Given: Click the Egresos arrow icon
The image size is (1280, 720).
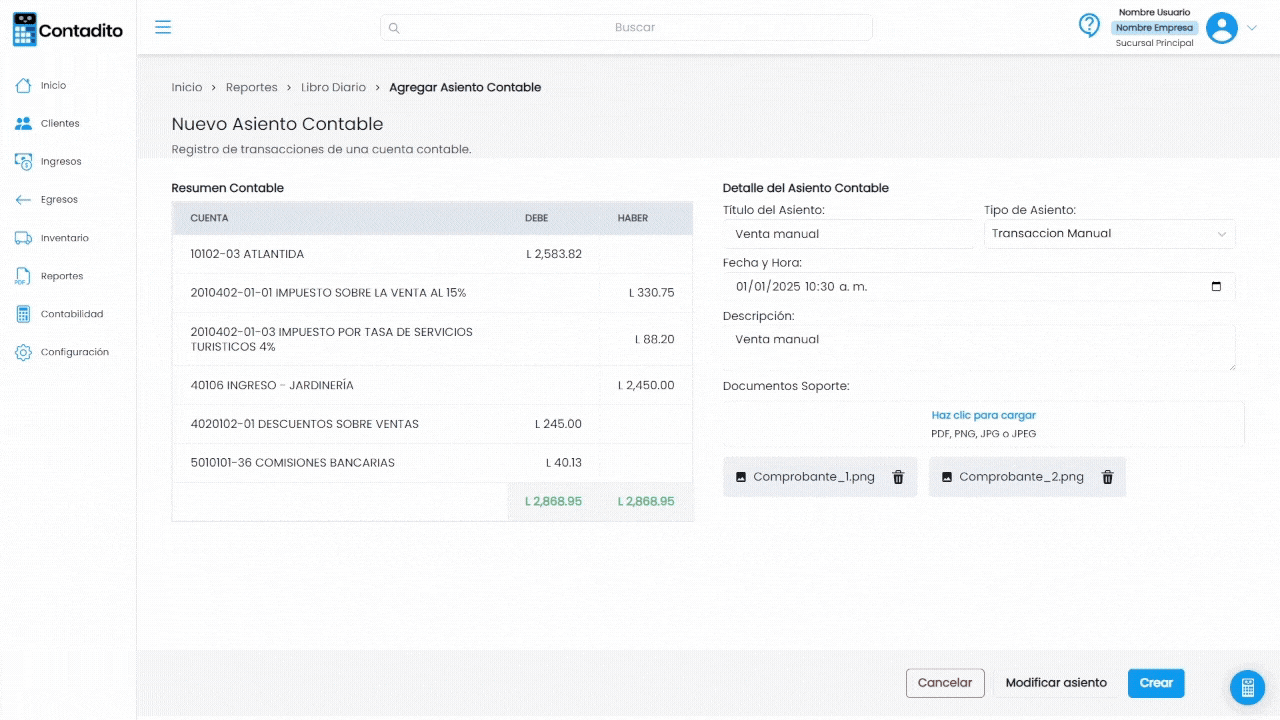Looking at the screenshot, I should pos(24,200).
